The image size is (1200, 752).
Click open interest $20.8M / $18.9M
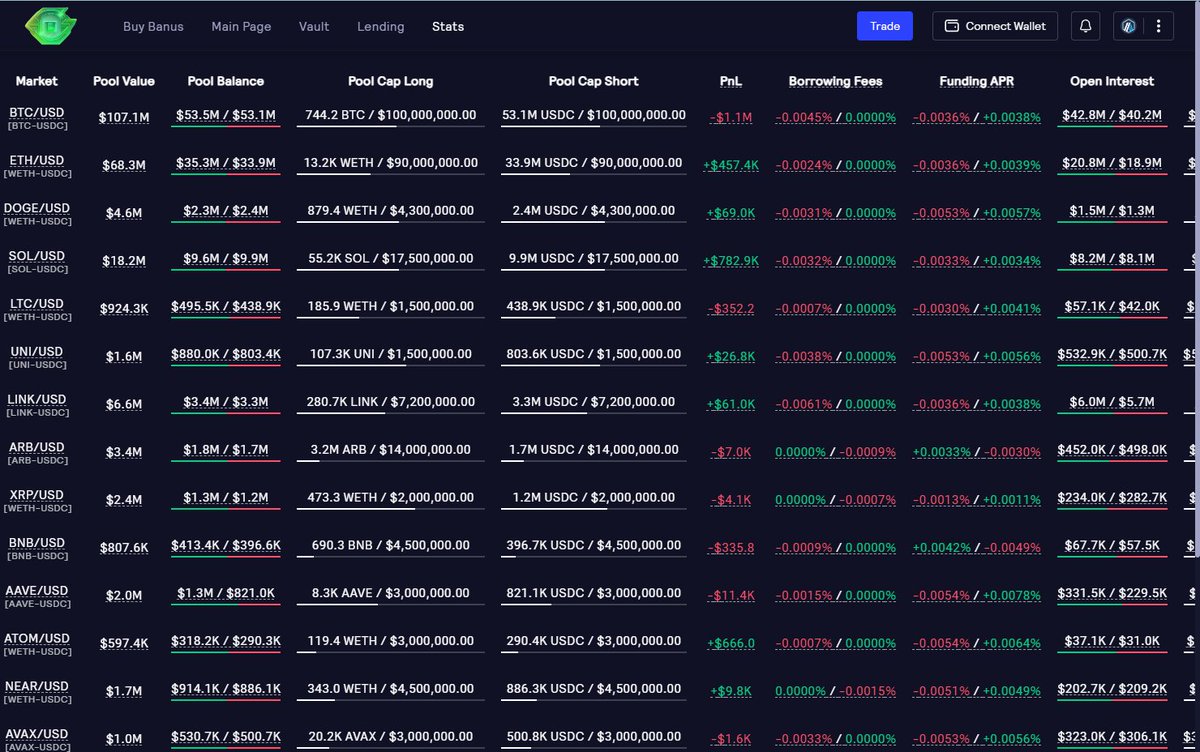1112,163
